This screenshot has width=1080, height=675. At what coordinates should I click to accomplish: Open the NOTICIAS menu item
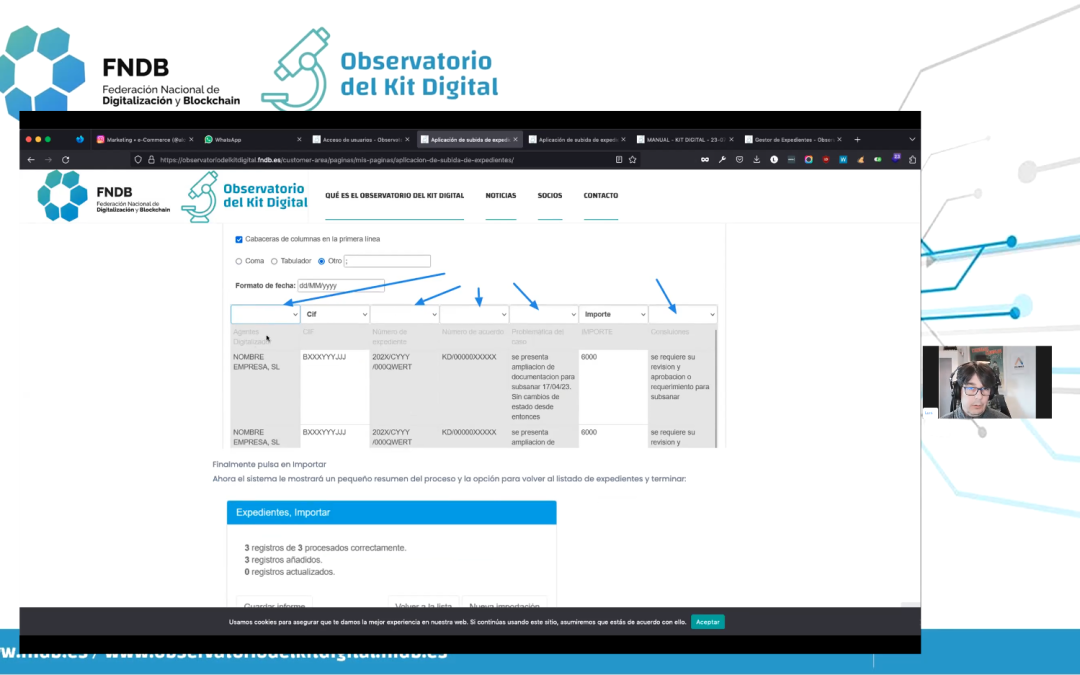tap(501, 196)
